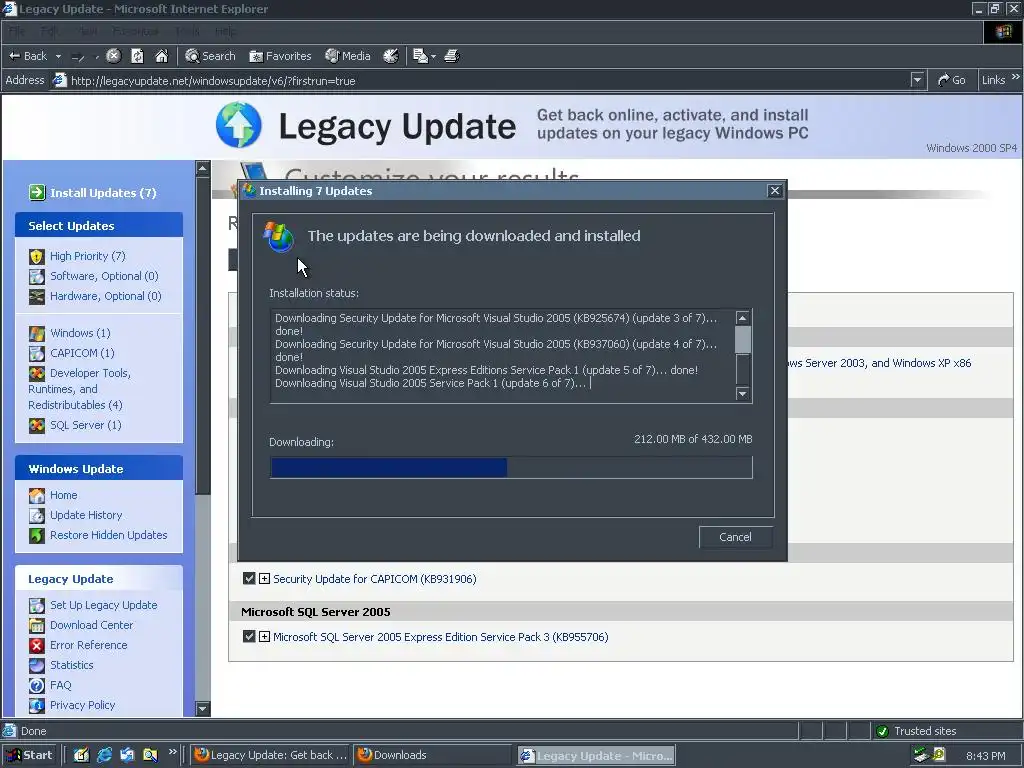Click the Hardware, Optional icon
The width and height of the screenshot is (1024, 768).
pyautogui.click(x=37, y=296)
